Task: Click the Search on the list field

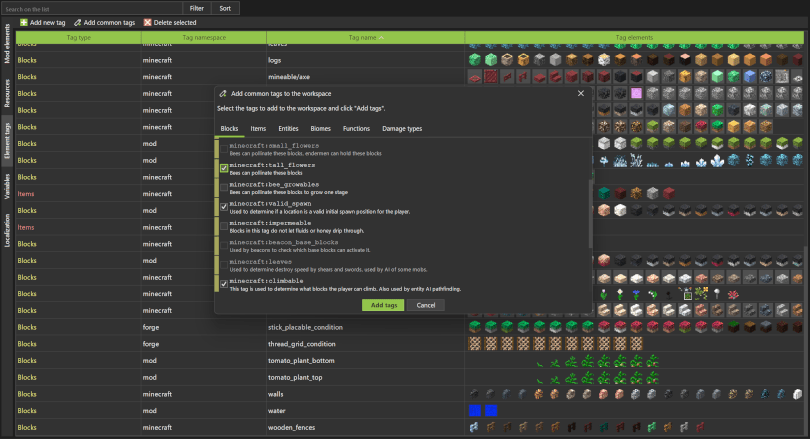Action: [x=91, y=9]
